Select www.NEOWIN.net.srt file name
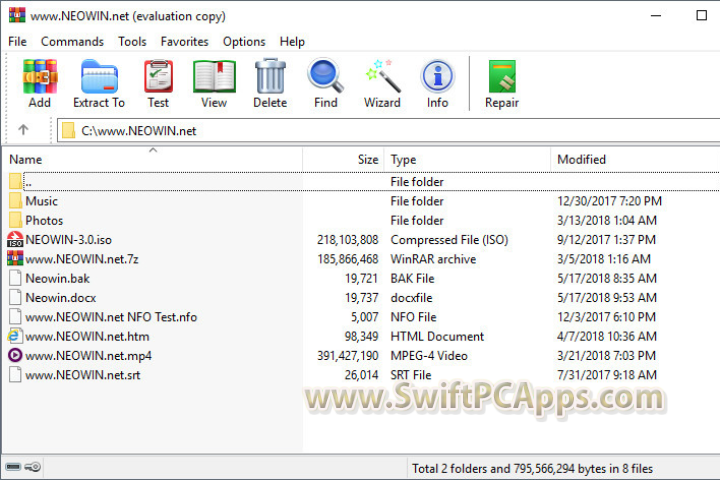Screen dimensions: 720x480 83,375
